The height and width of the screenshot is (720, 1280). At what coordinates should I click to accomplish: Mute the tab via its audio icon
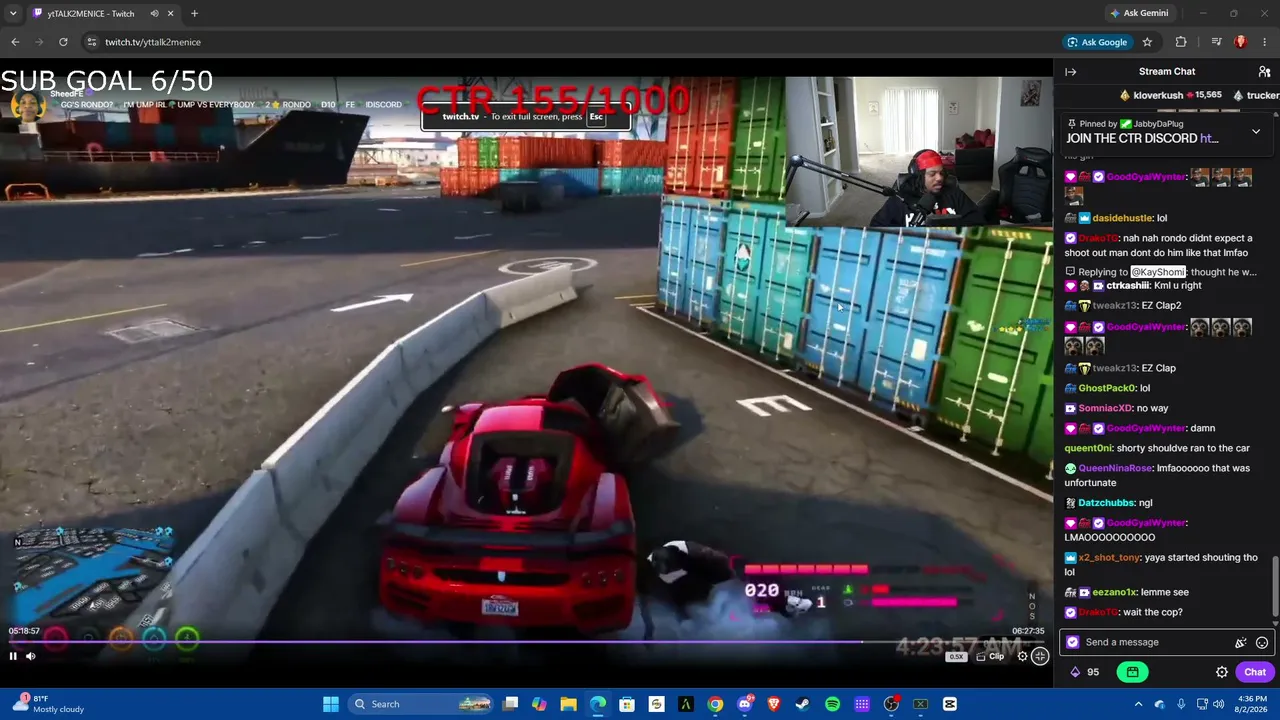click(154, 14)
